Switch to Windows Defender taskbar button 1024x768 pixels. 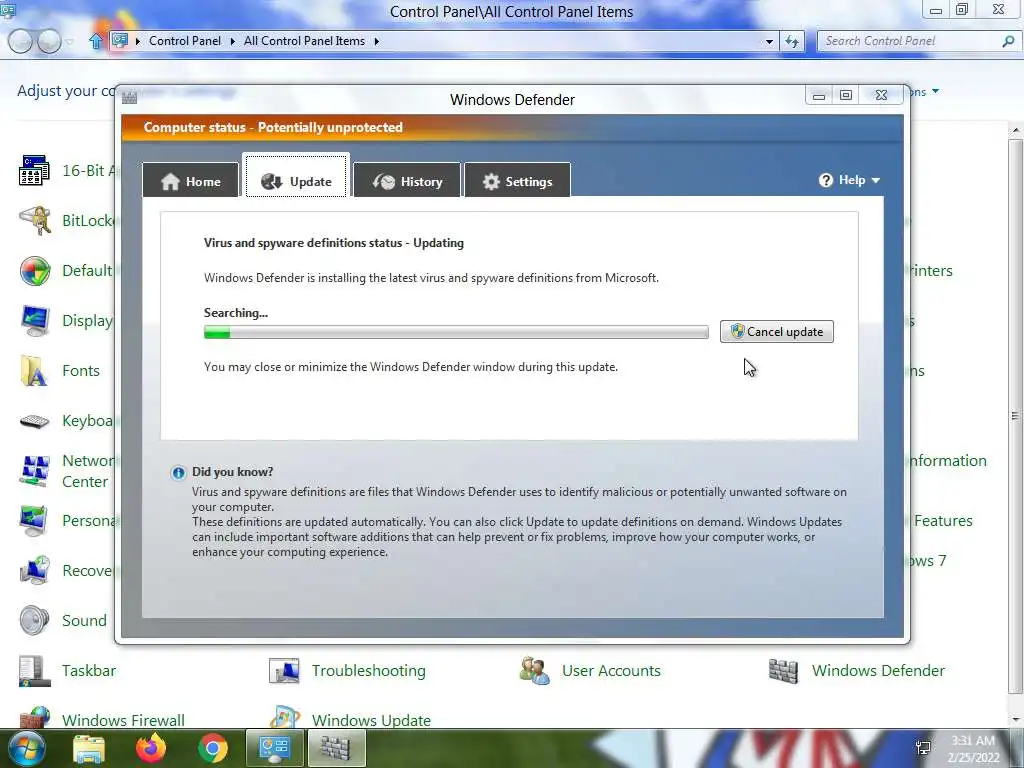click(336, 748)
